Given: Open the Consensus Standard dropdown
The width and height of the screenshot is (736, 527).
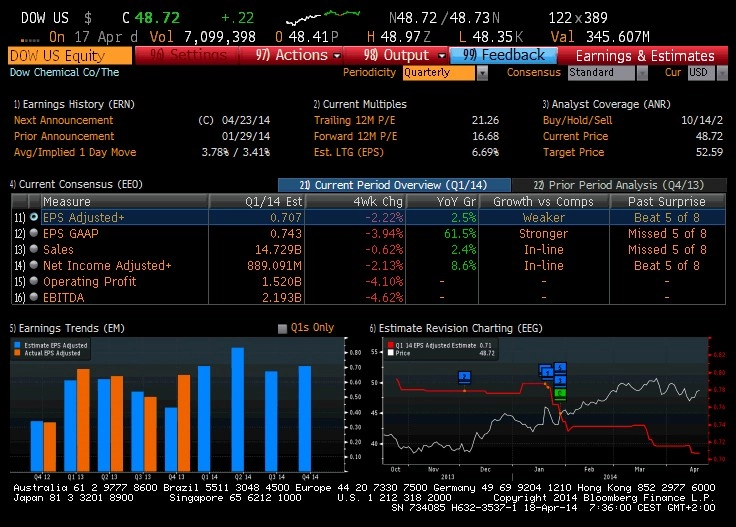Looking at the screenshot, I should click(x=607, y=73).
